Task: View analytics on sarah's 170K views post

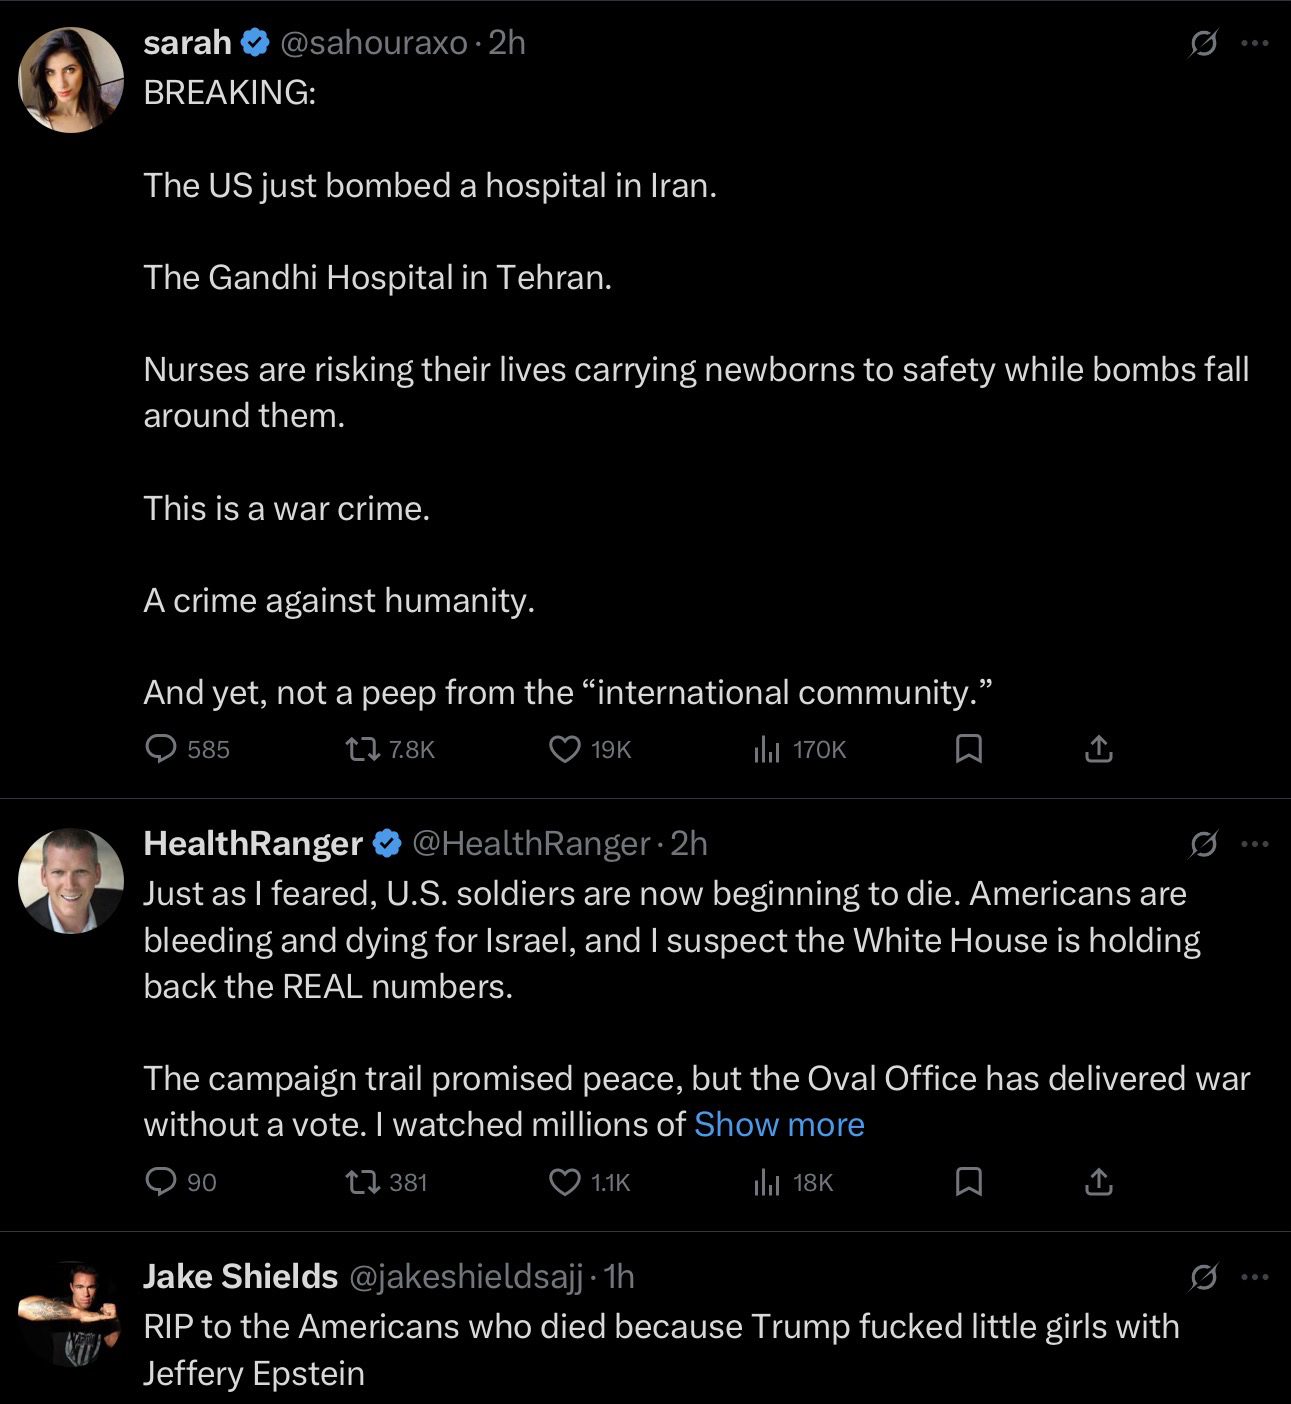Action: pos(766,749)
